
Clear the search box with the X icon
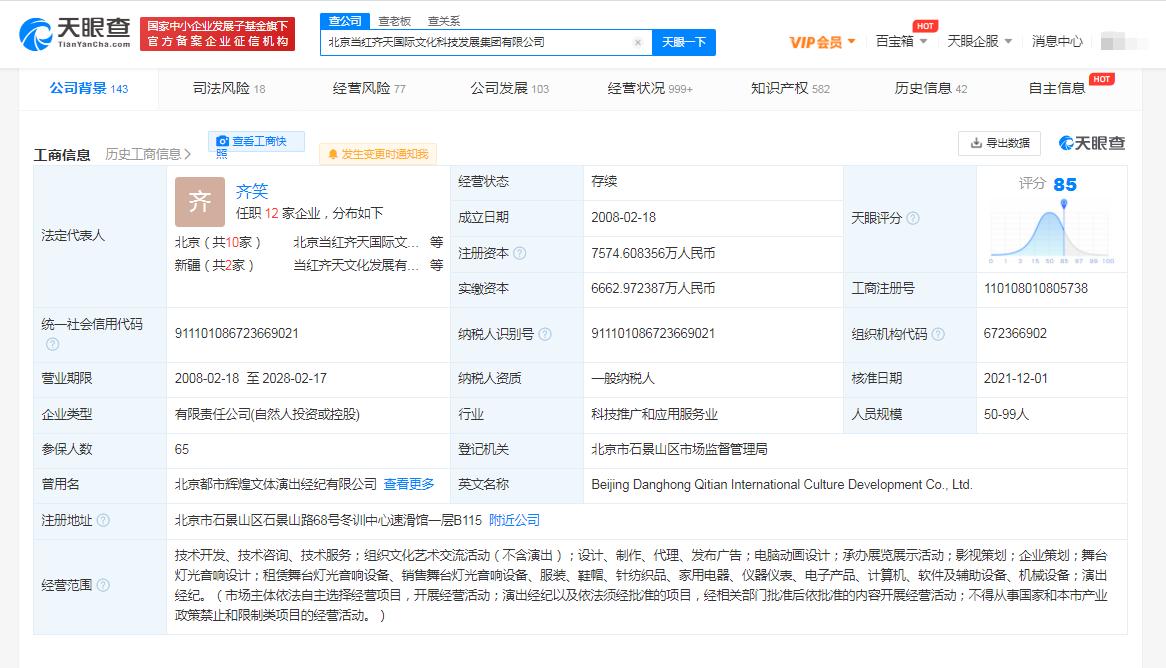pos(637,42)
